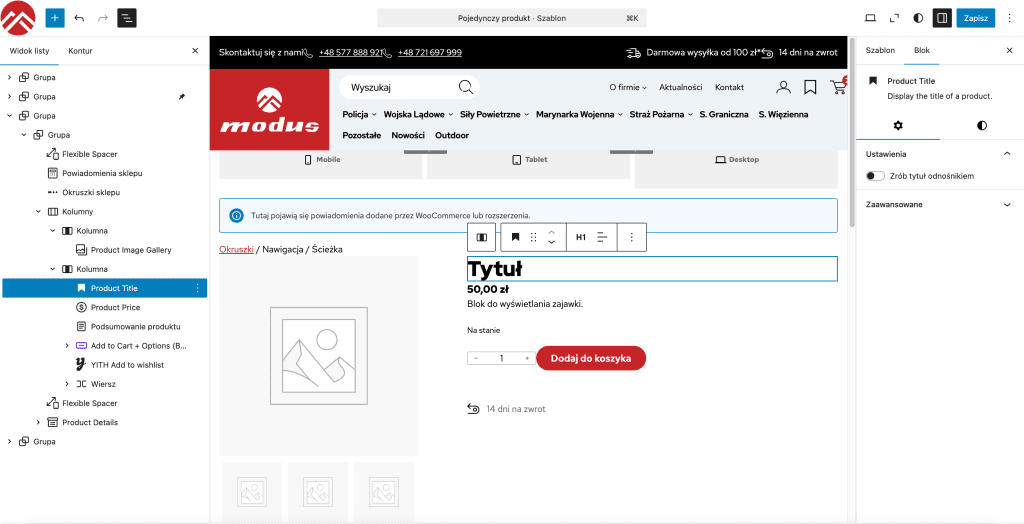Open block toolbar three-dot options

(x=632, y=237)
